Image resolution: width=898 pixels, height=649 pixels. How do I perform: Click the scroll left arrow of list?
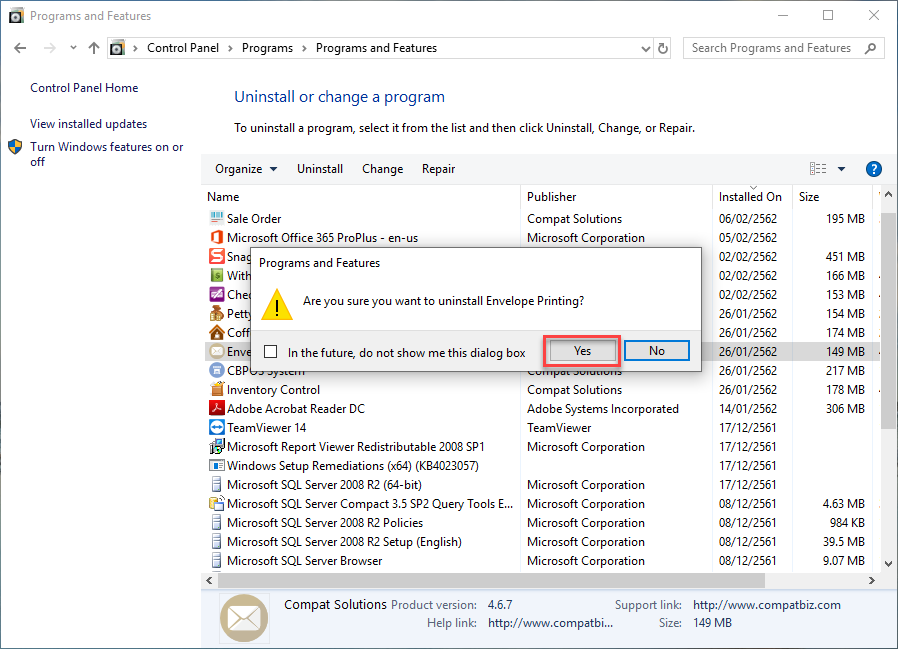point(210,580)
